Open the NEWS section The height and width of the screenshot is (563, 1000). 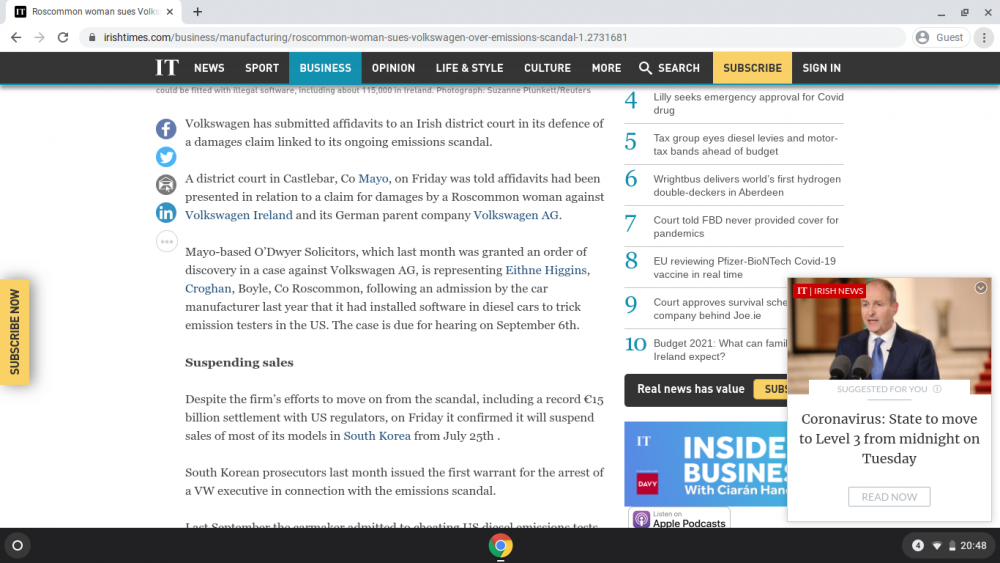pos(209,68)
